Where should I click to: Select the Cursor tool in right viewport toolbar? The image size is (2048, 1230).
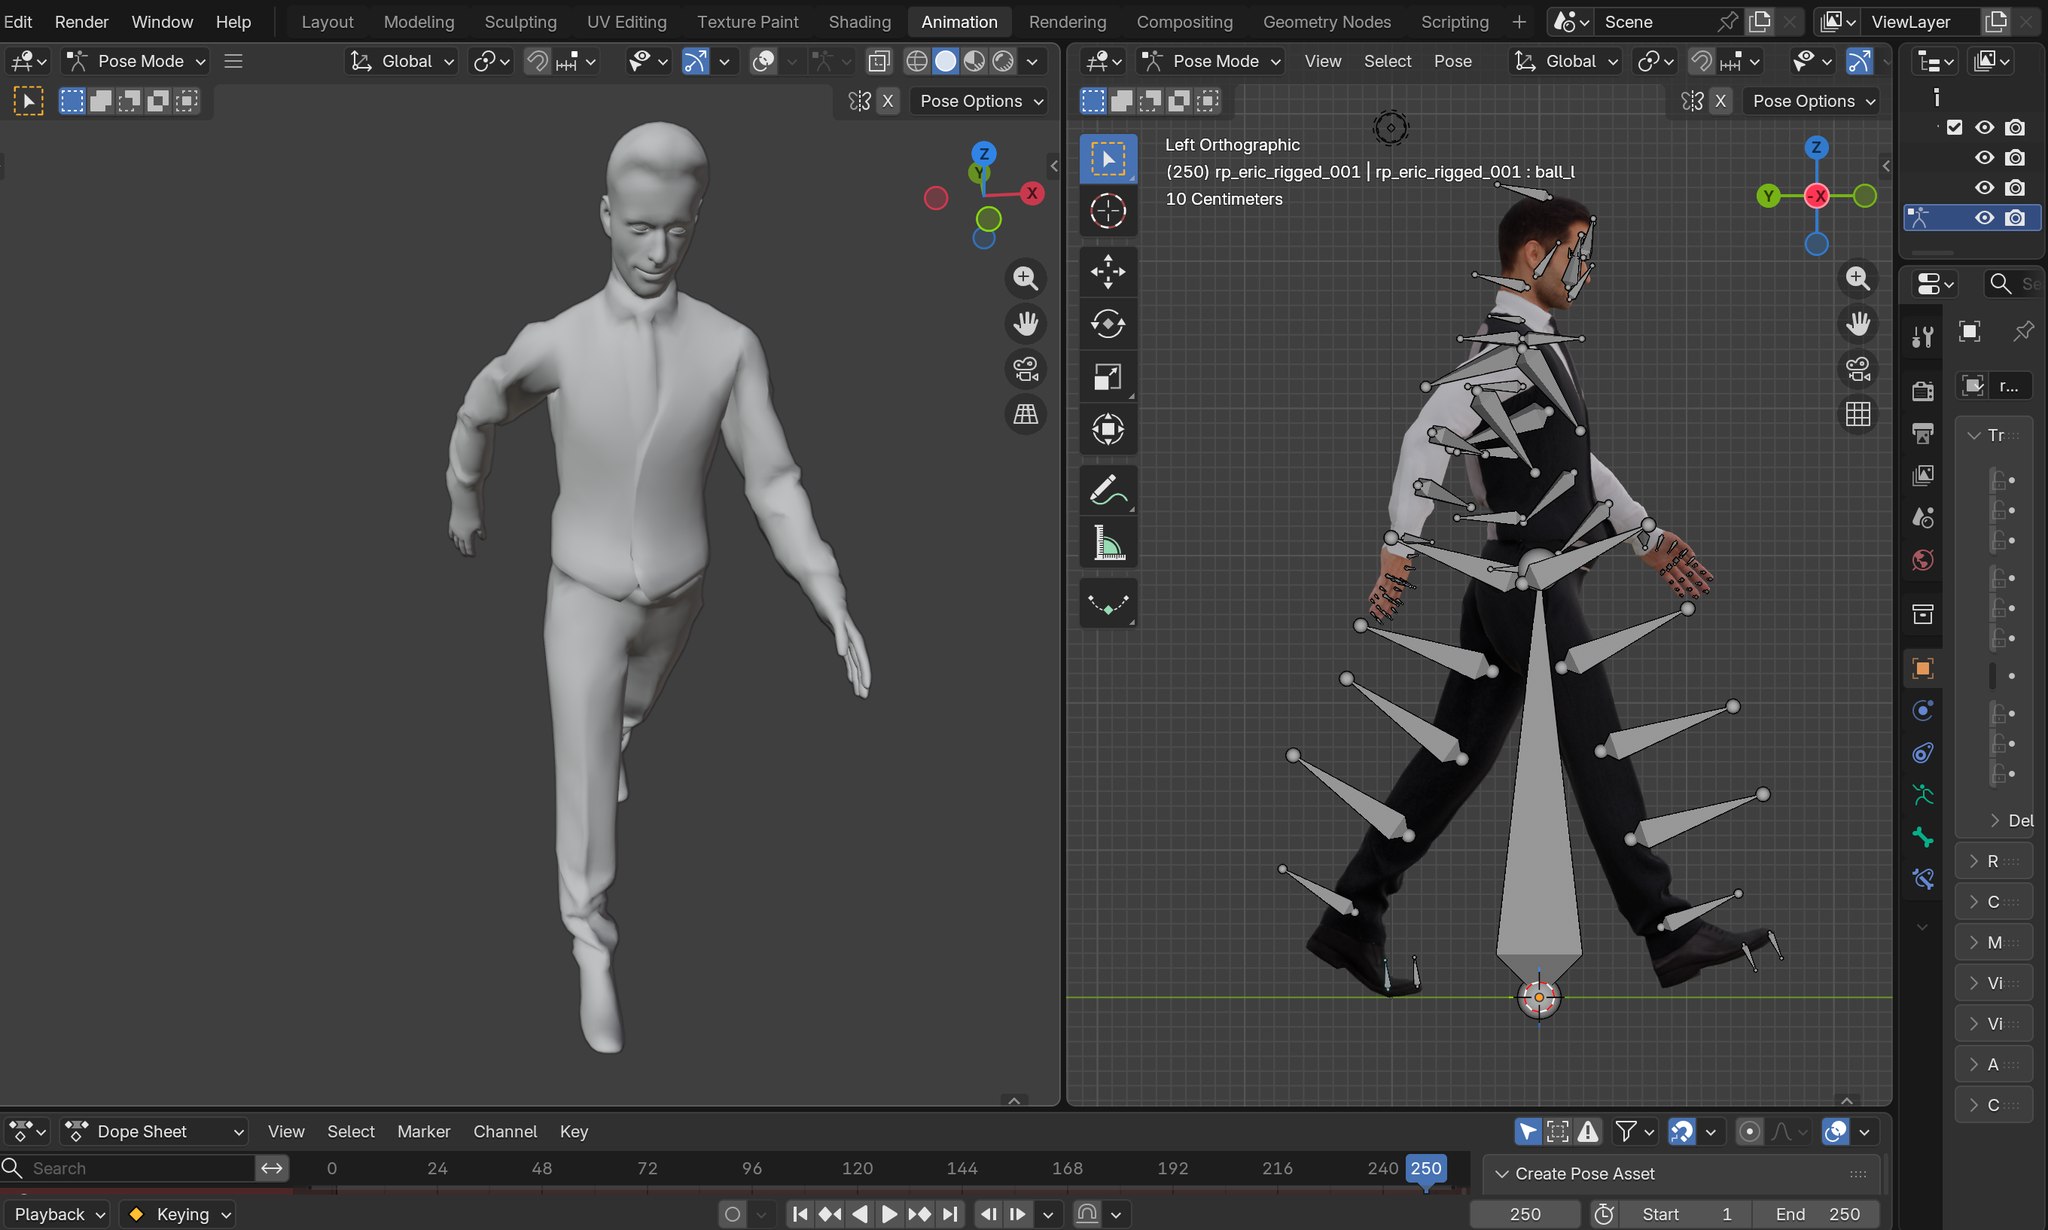pos(1108,211)
